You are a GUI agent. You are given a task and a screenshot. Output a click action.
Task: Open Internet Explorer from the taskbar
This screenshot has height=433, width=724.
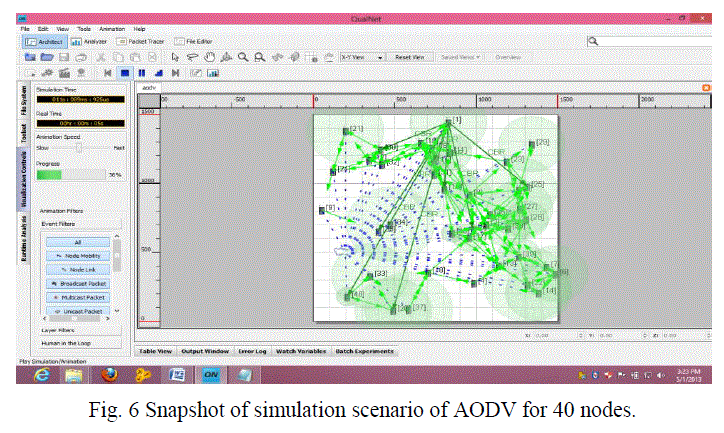click(x=42, y=374)
